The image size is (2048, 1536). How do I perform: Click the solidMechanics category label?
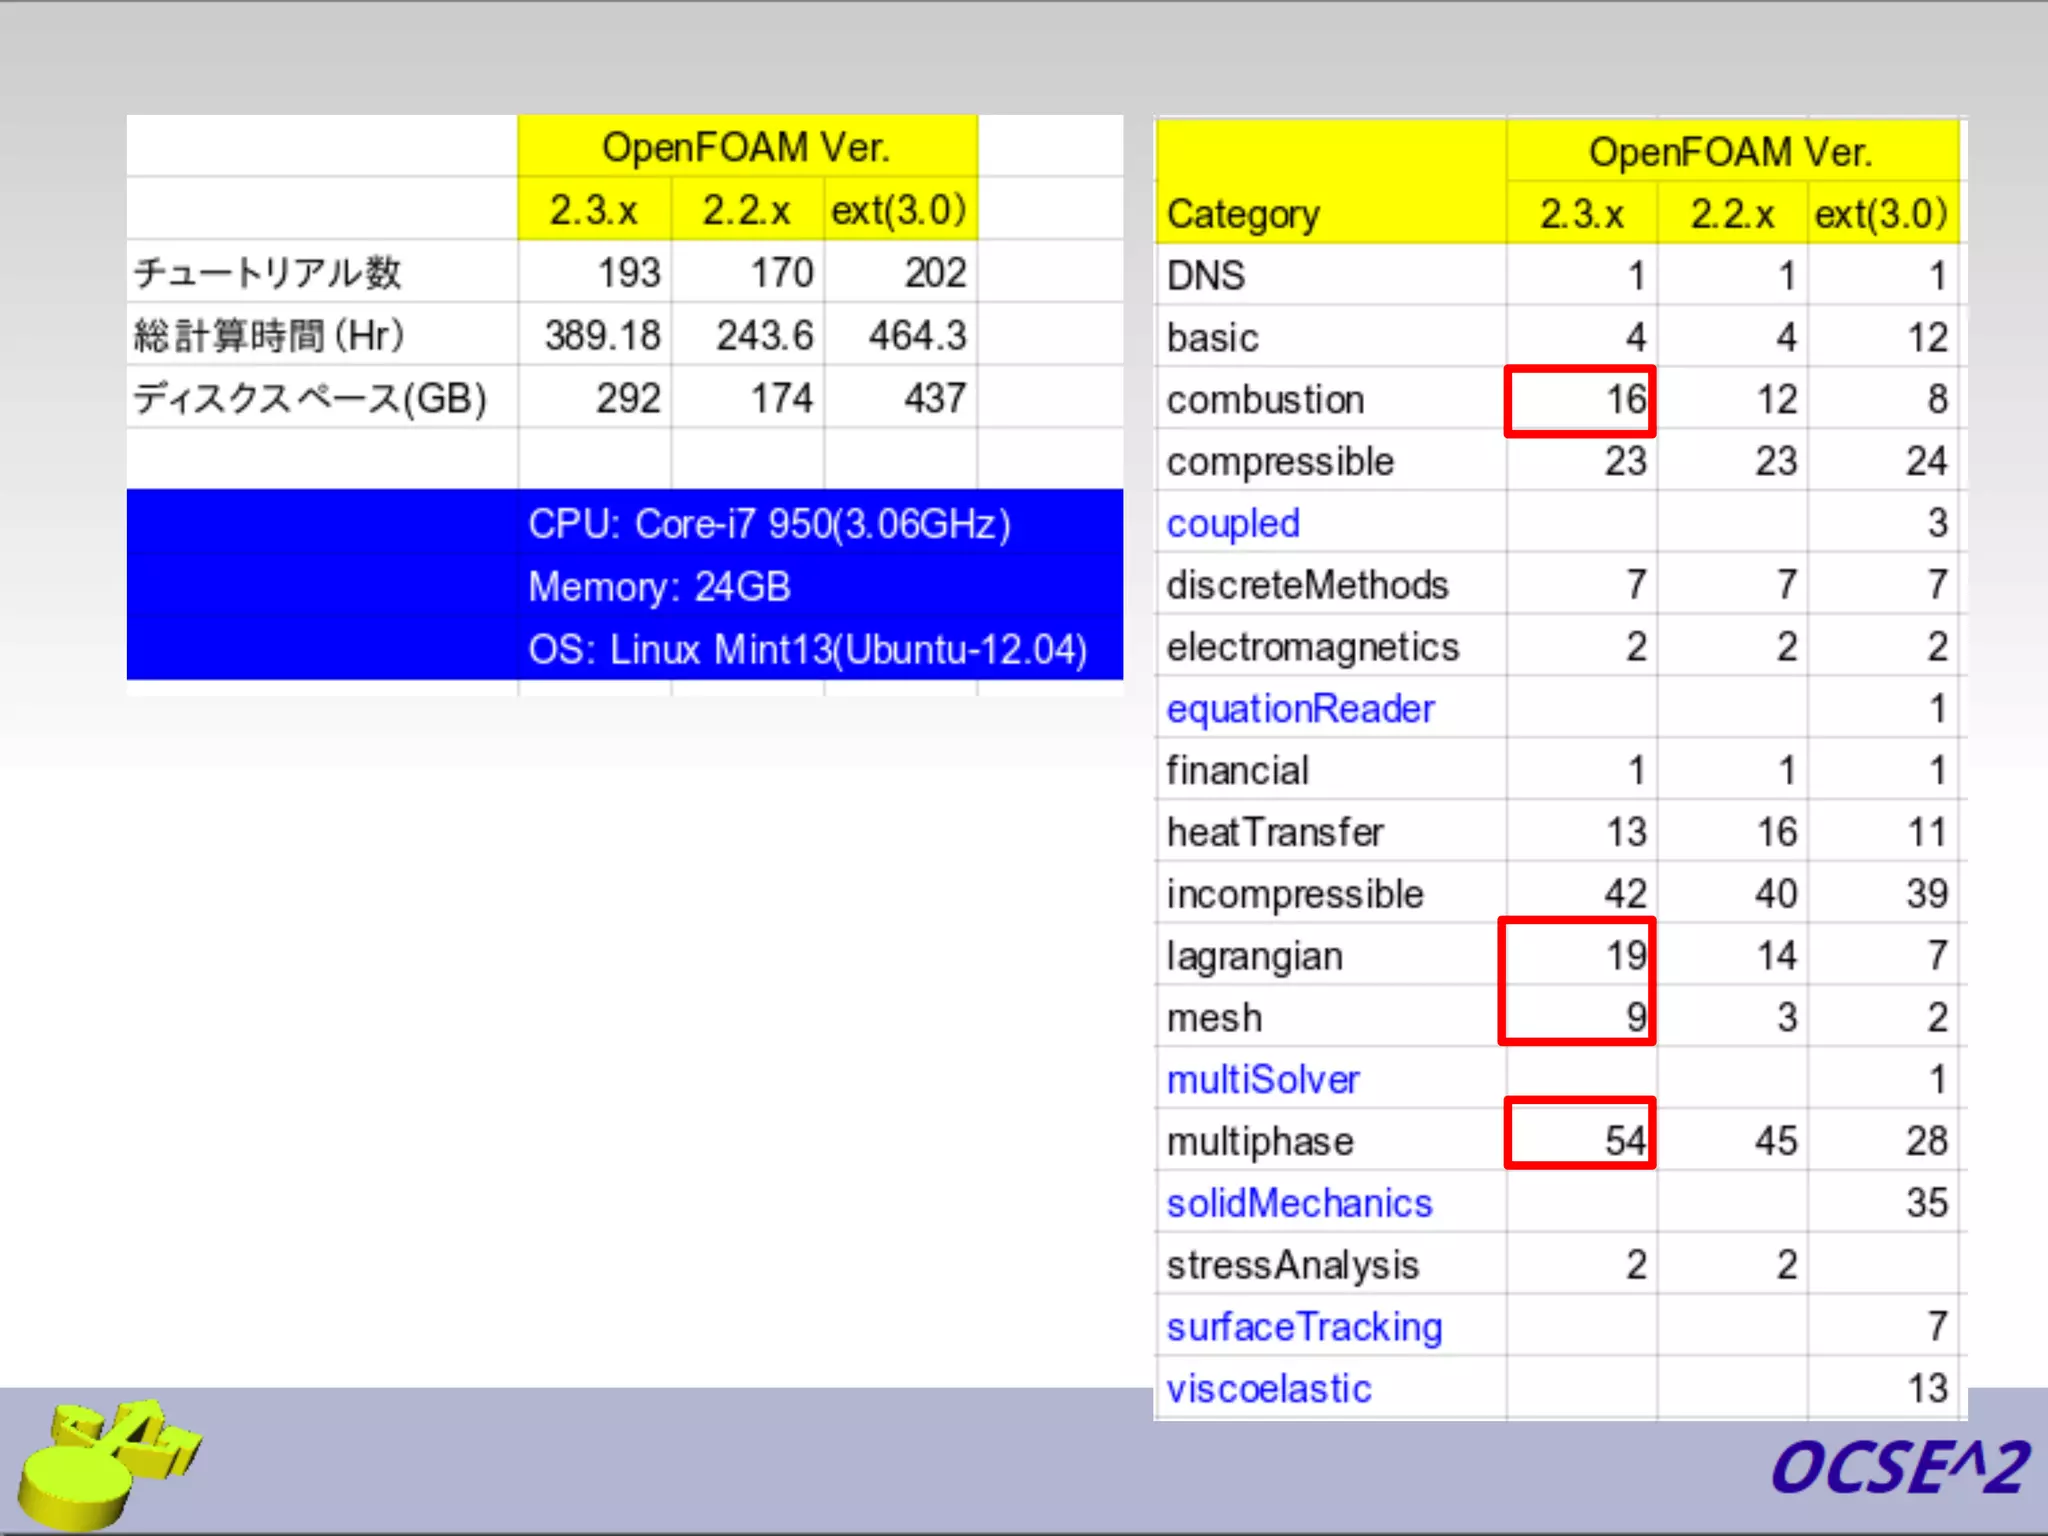click(x=1298, y=1203)
